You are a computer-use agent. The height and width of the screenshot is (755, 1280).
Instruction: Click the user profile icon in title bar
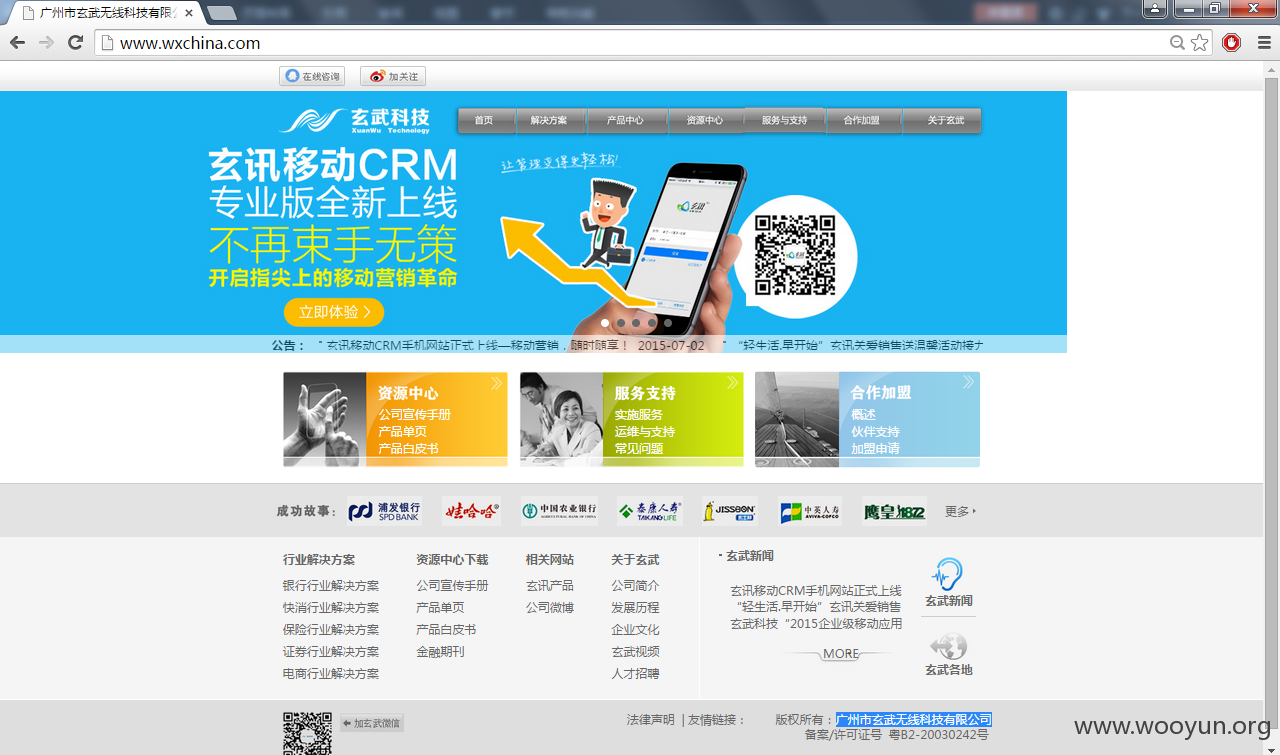pyautogui.click(x=1155, y=9)
